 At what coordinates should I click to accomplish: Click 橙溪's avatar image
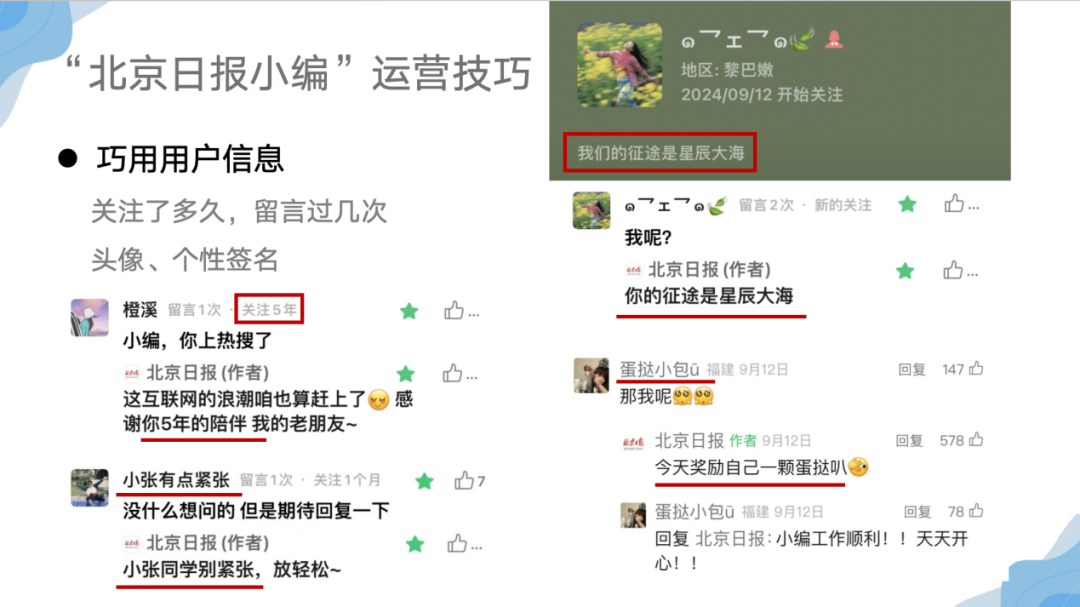[x=90, y=317]
